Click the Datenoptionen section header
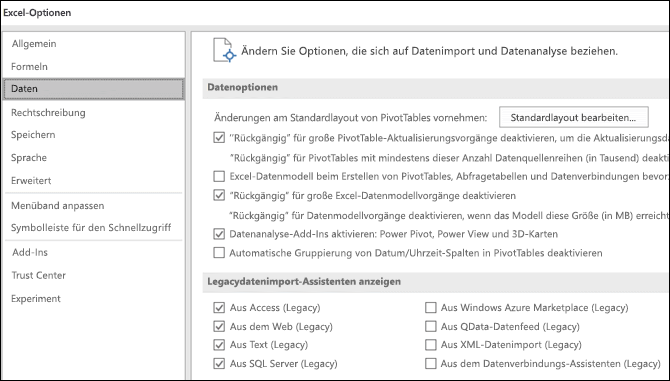The width and height of the screenshot is (670, 381). point(242,87)
